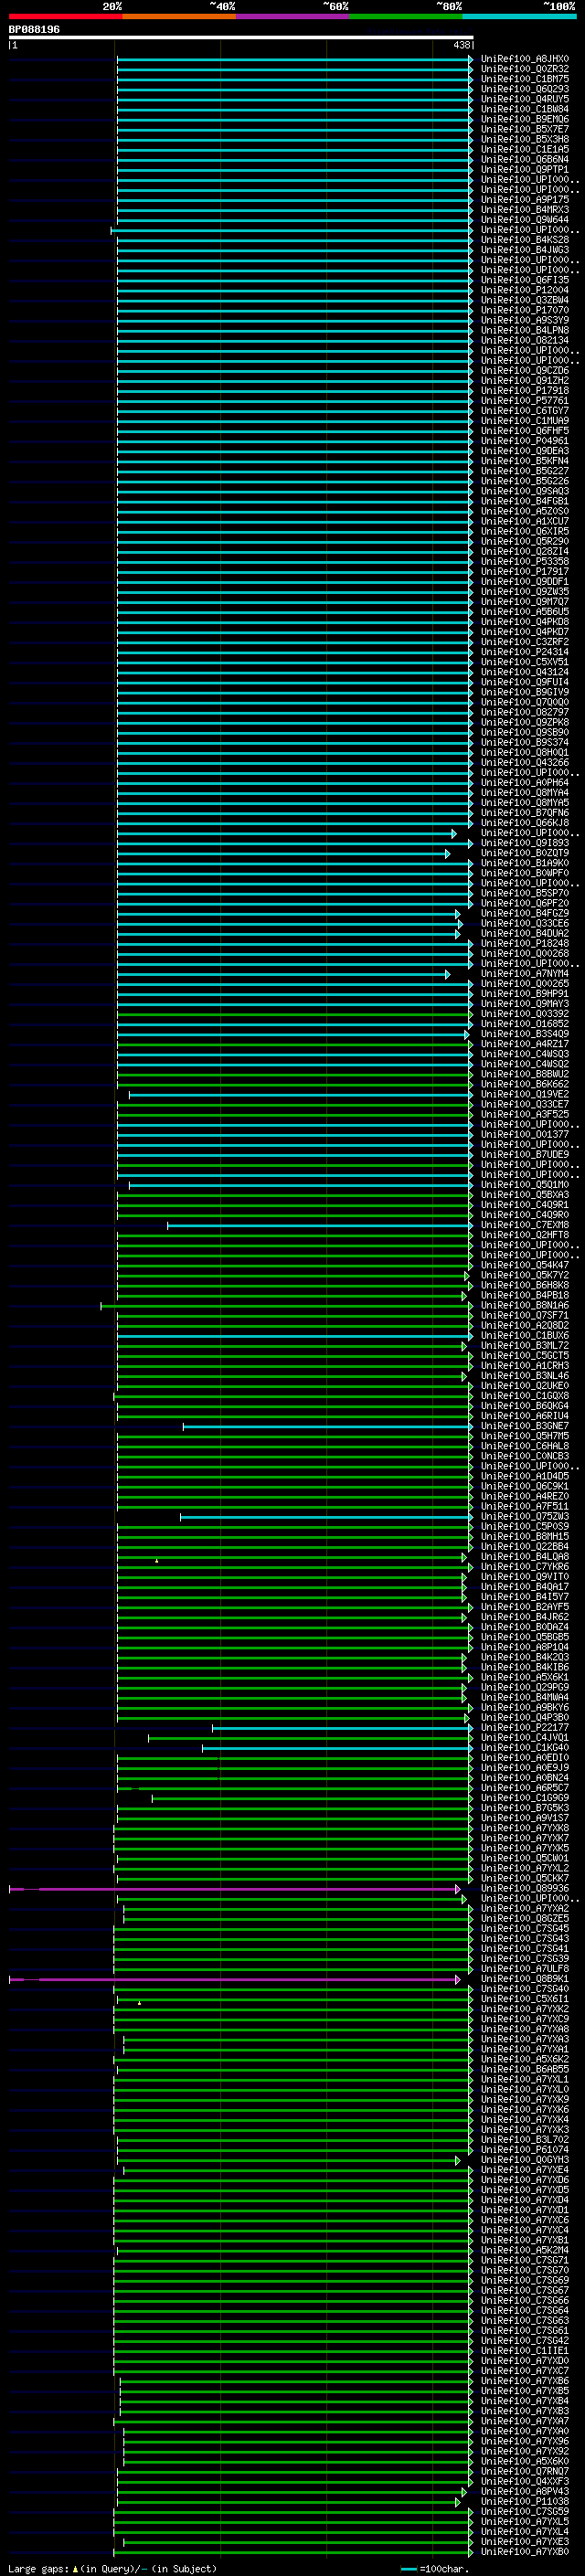The height and width of the screenshot is (2576, 585).
Task: Select hit label UniRef100_C6TGY7
Action: tap(524, 411)
